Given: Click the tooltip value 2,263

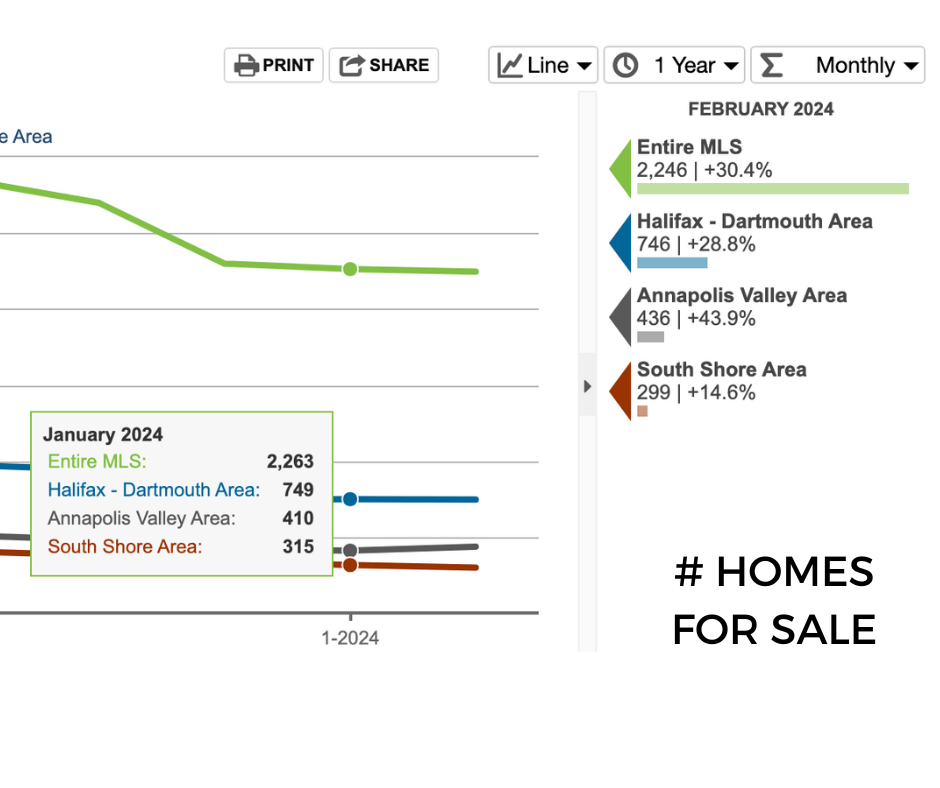Looking at the screenshot, I should coord(290,461).
